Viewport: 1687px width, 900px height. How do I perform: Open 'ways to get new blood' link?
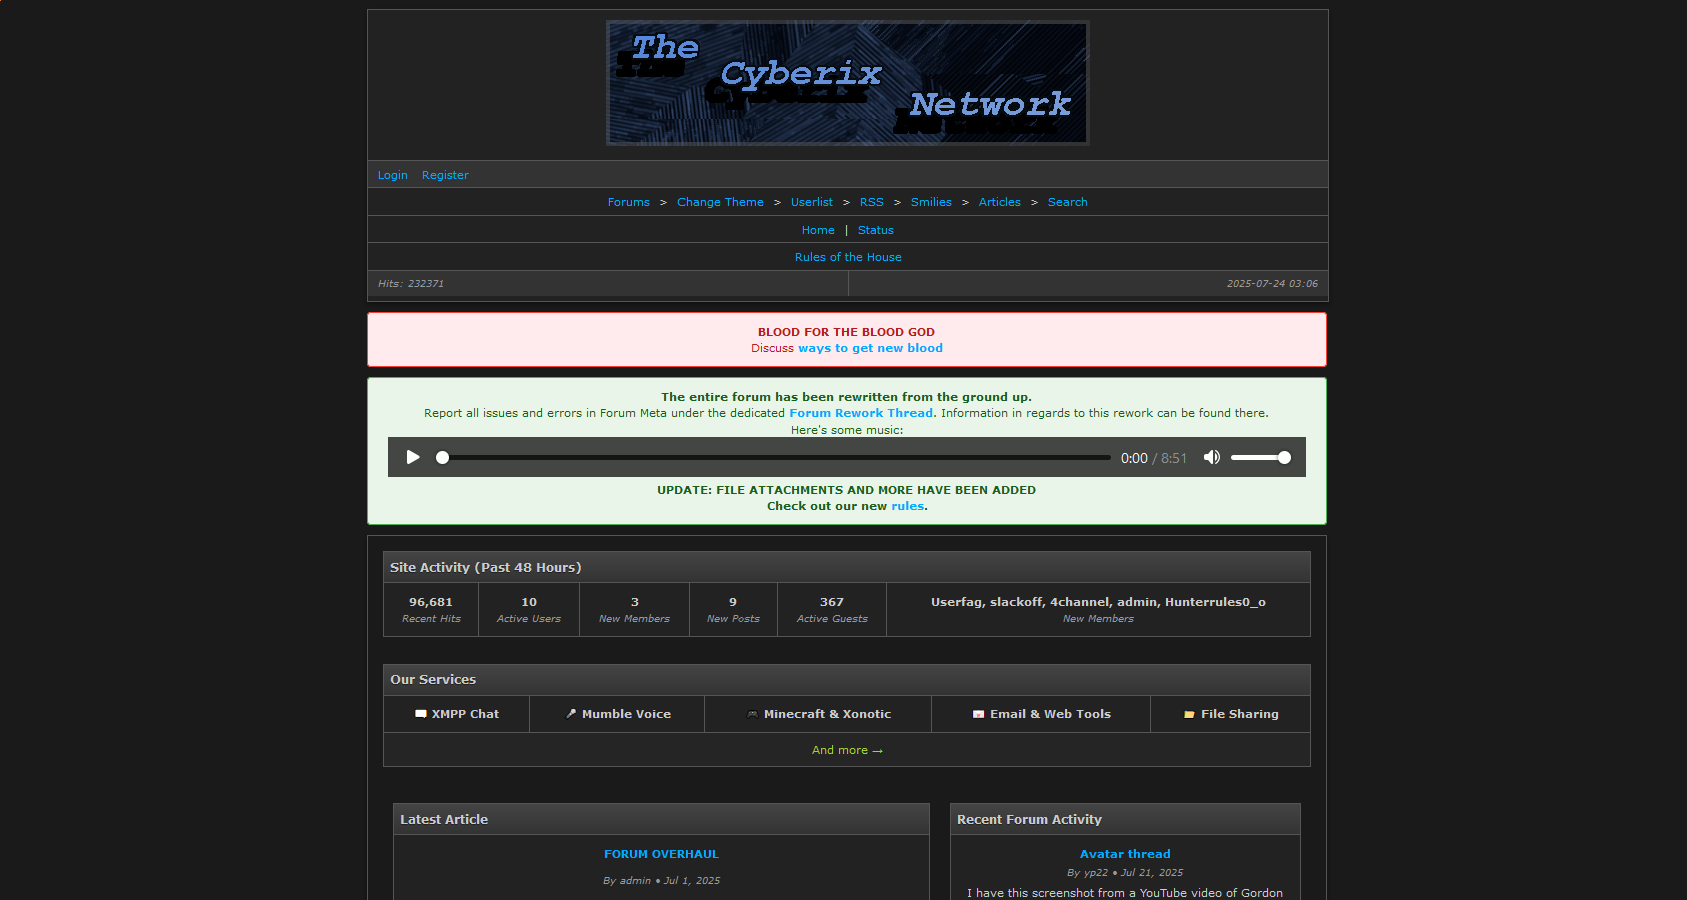[870, 348]
